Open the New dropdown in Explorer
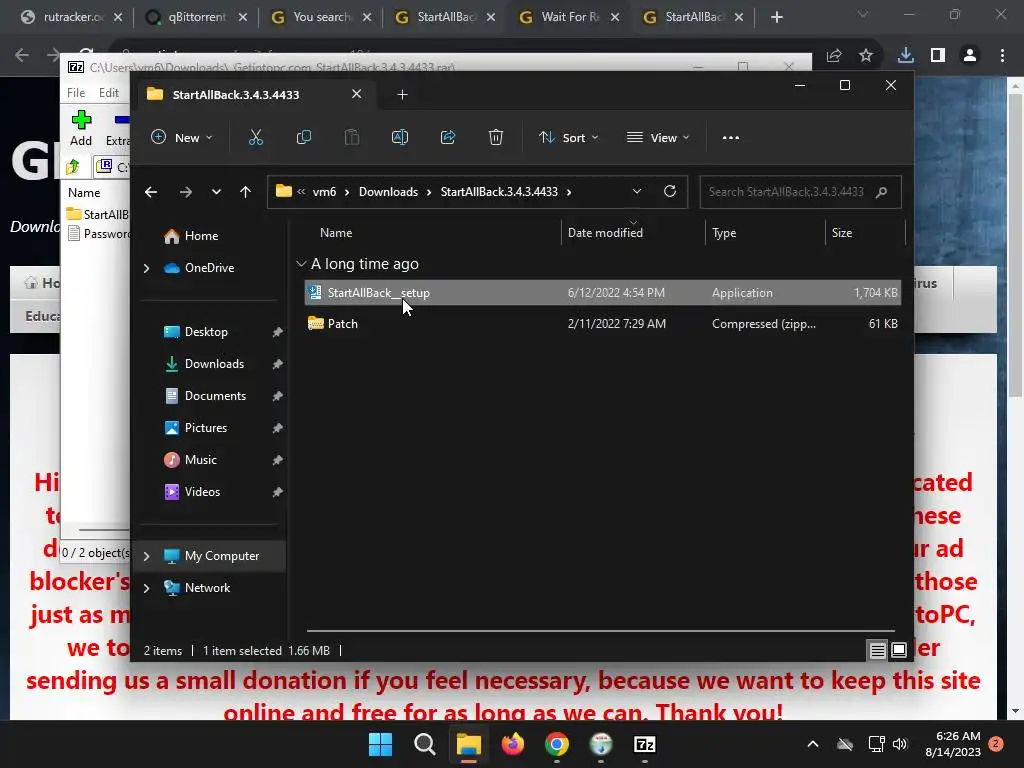 click(182, 137)
